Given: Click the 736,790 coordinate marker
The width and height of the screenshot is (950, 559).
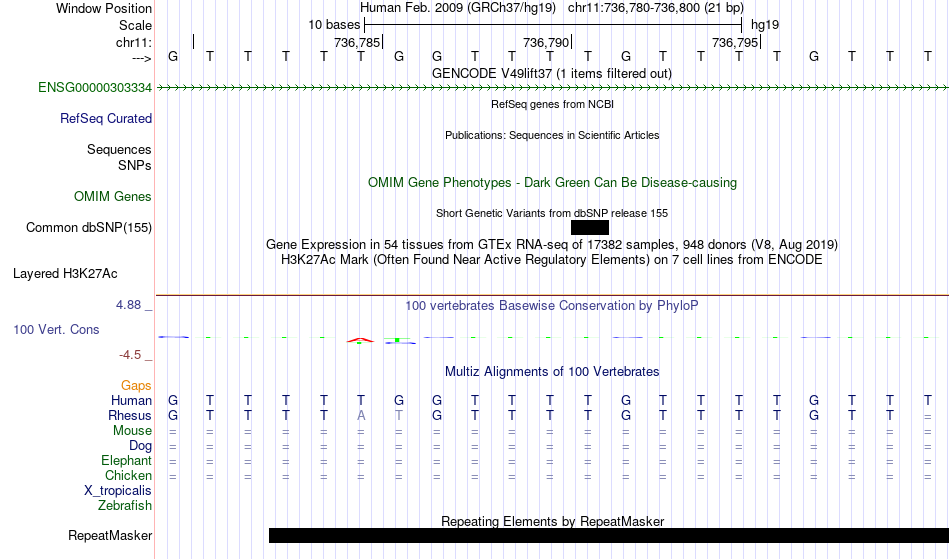Looking at the screenshot, I should click(546, 42).
